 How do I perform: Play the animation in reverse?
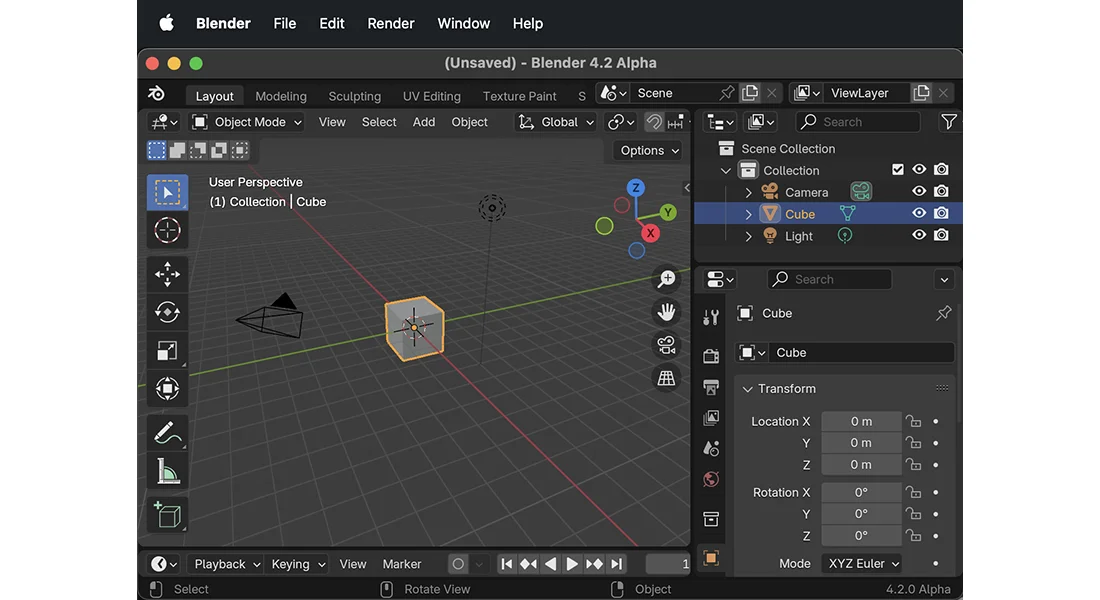pos(551,564)
